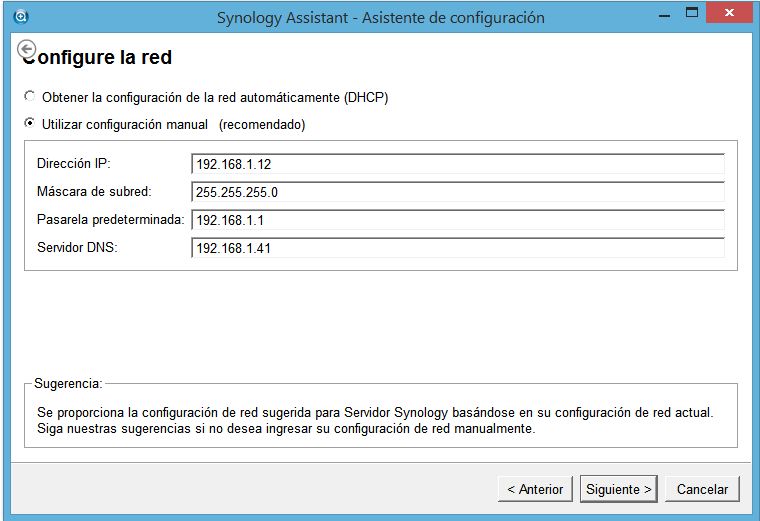
Task: Click the 'Dirección IP:' label
Action: pyautogui.click(x=74, y=163)
